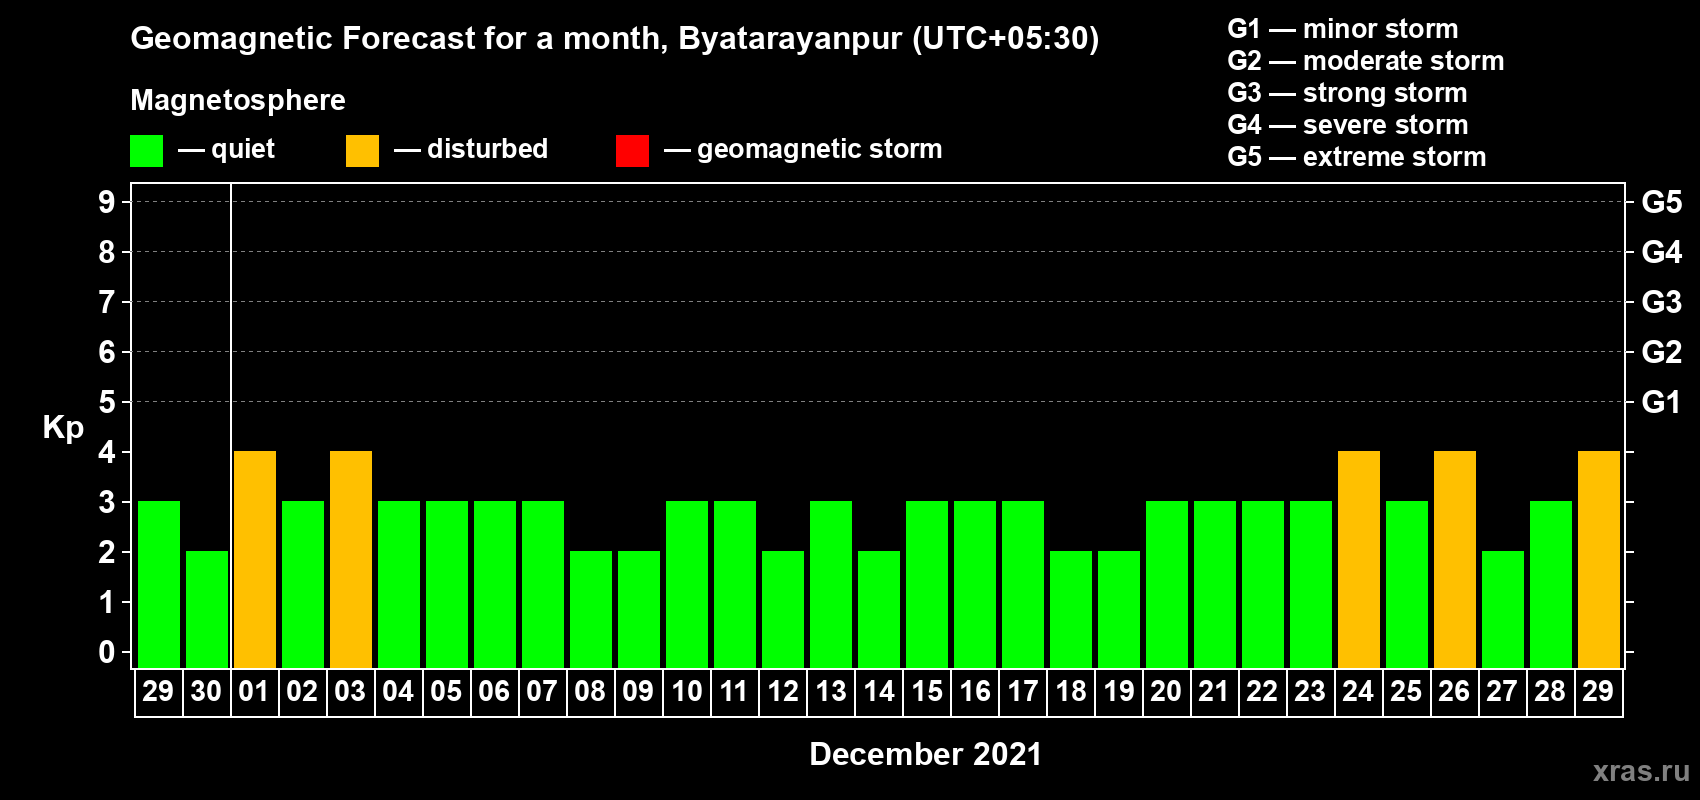The height and width of the screenshot is (800, 1700).
Task: Click the date label '09' on the axis
Action: 638,691
